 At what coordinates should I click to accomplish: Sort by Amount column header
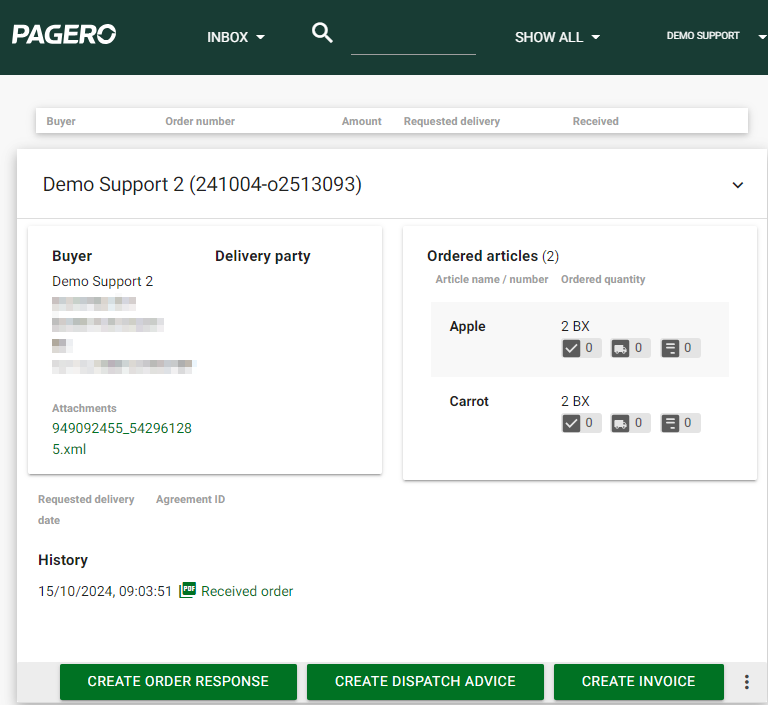point(361,121)
